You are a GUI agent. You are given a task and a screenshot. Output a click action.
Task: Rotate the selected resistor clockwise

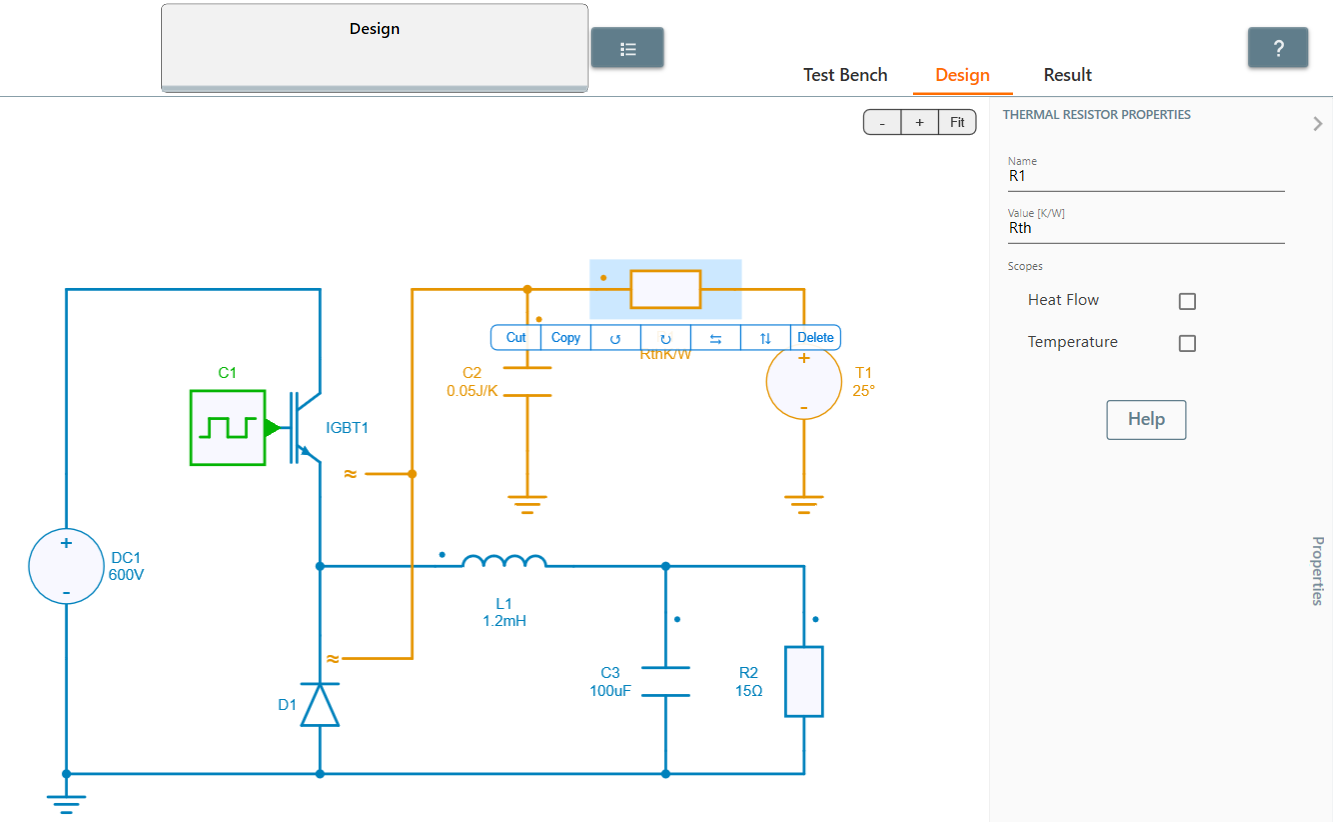(665, 338)
